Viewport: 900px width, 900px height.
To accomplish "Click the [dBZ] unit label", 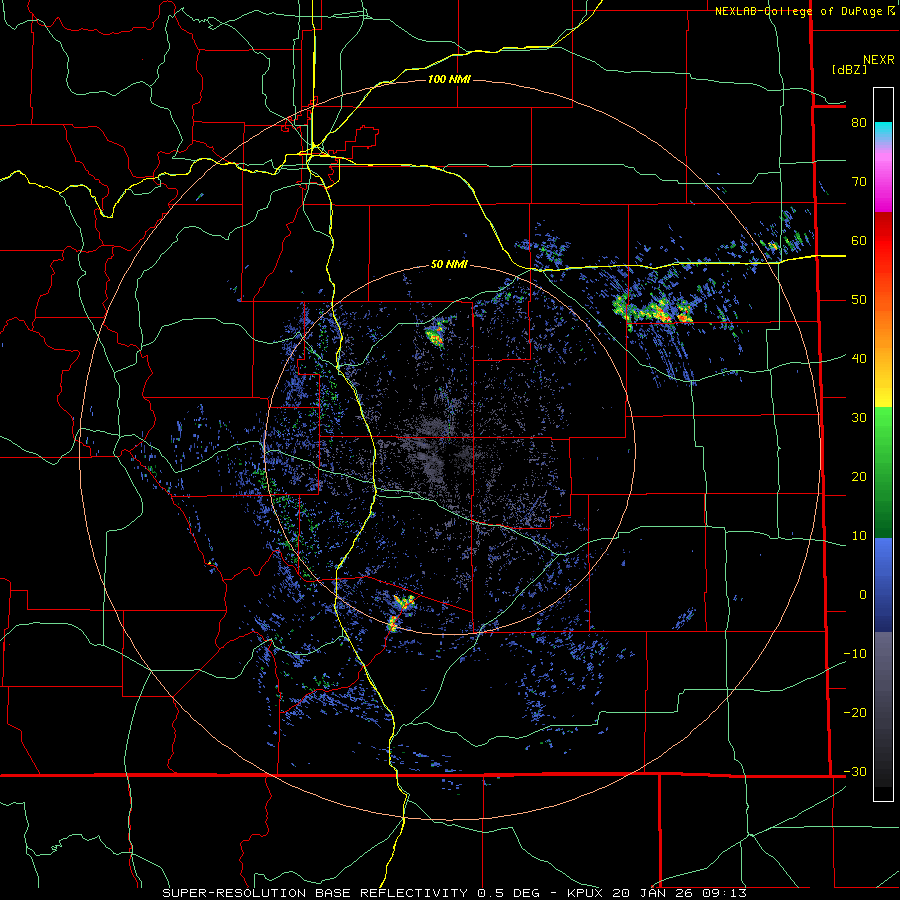I will coord(849,69).
